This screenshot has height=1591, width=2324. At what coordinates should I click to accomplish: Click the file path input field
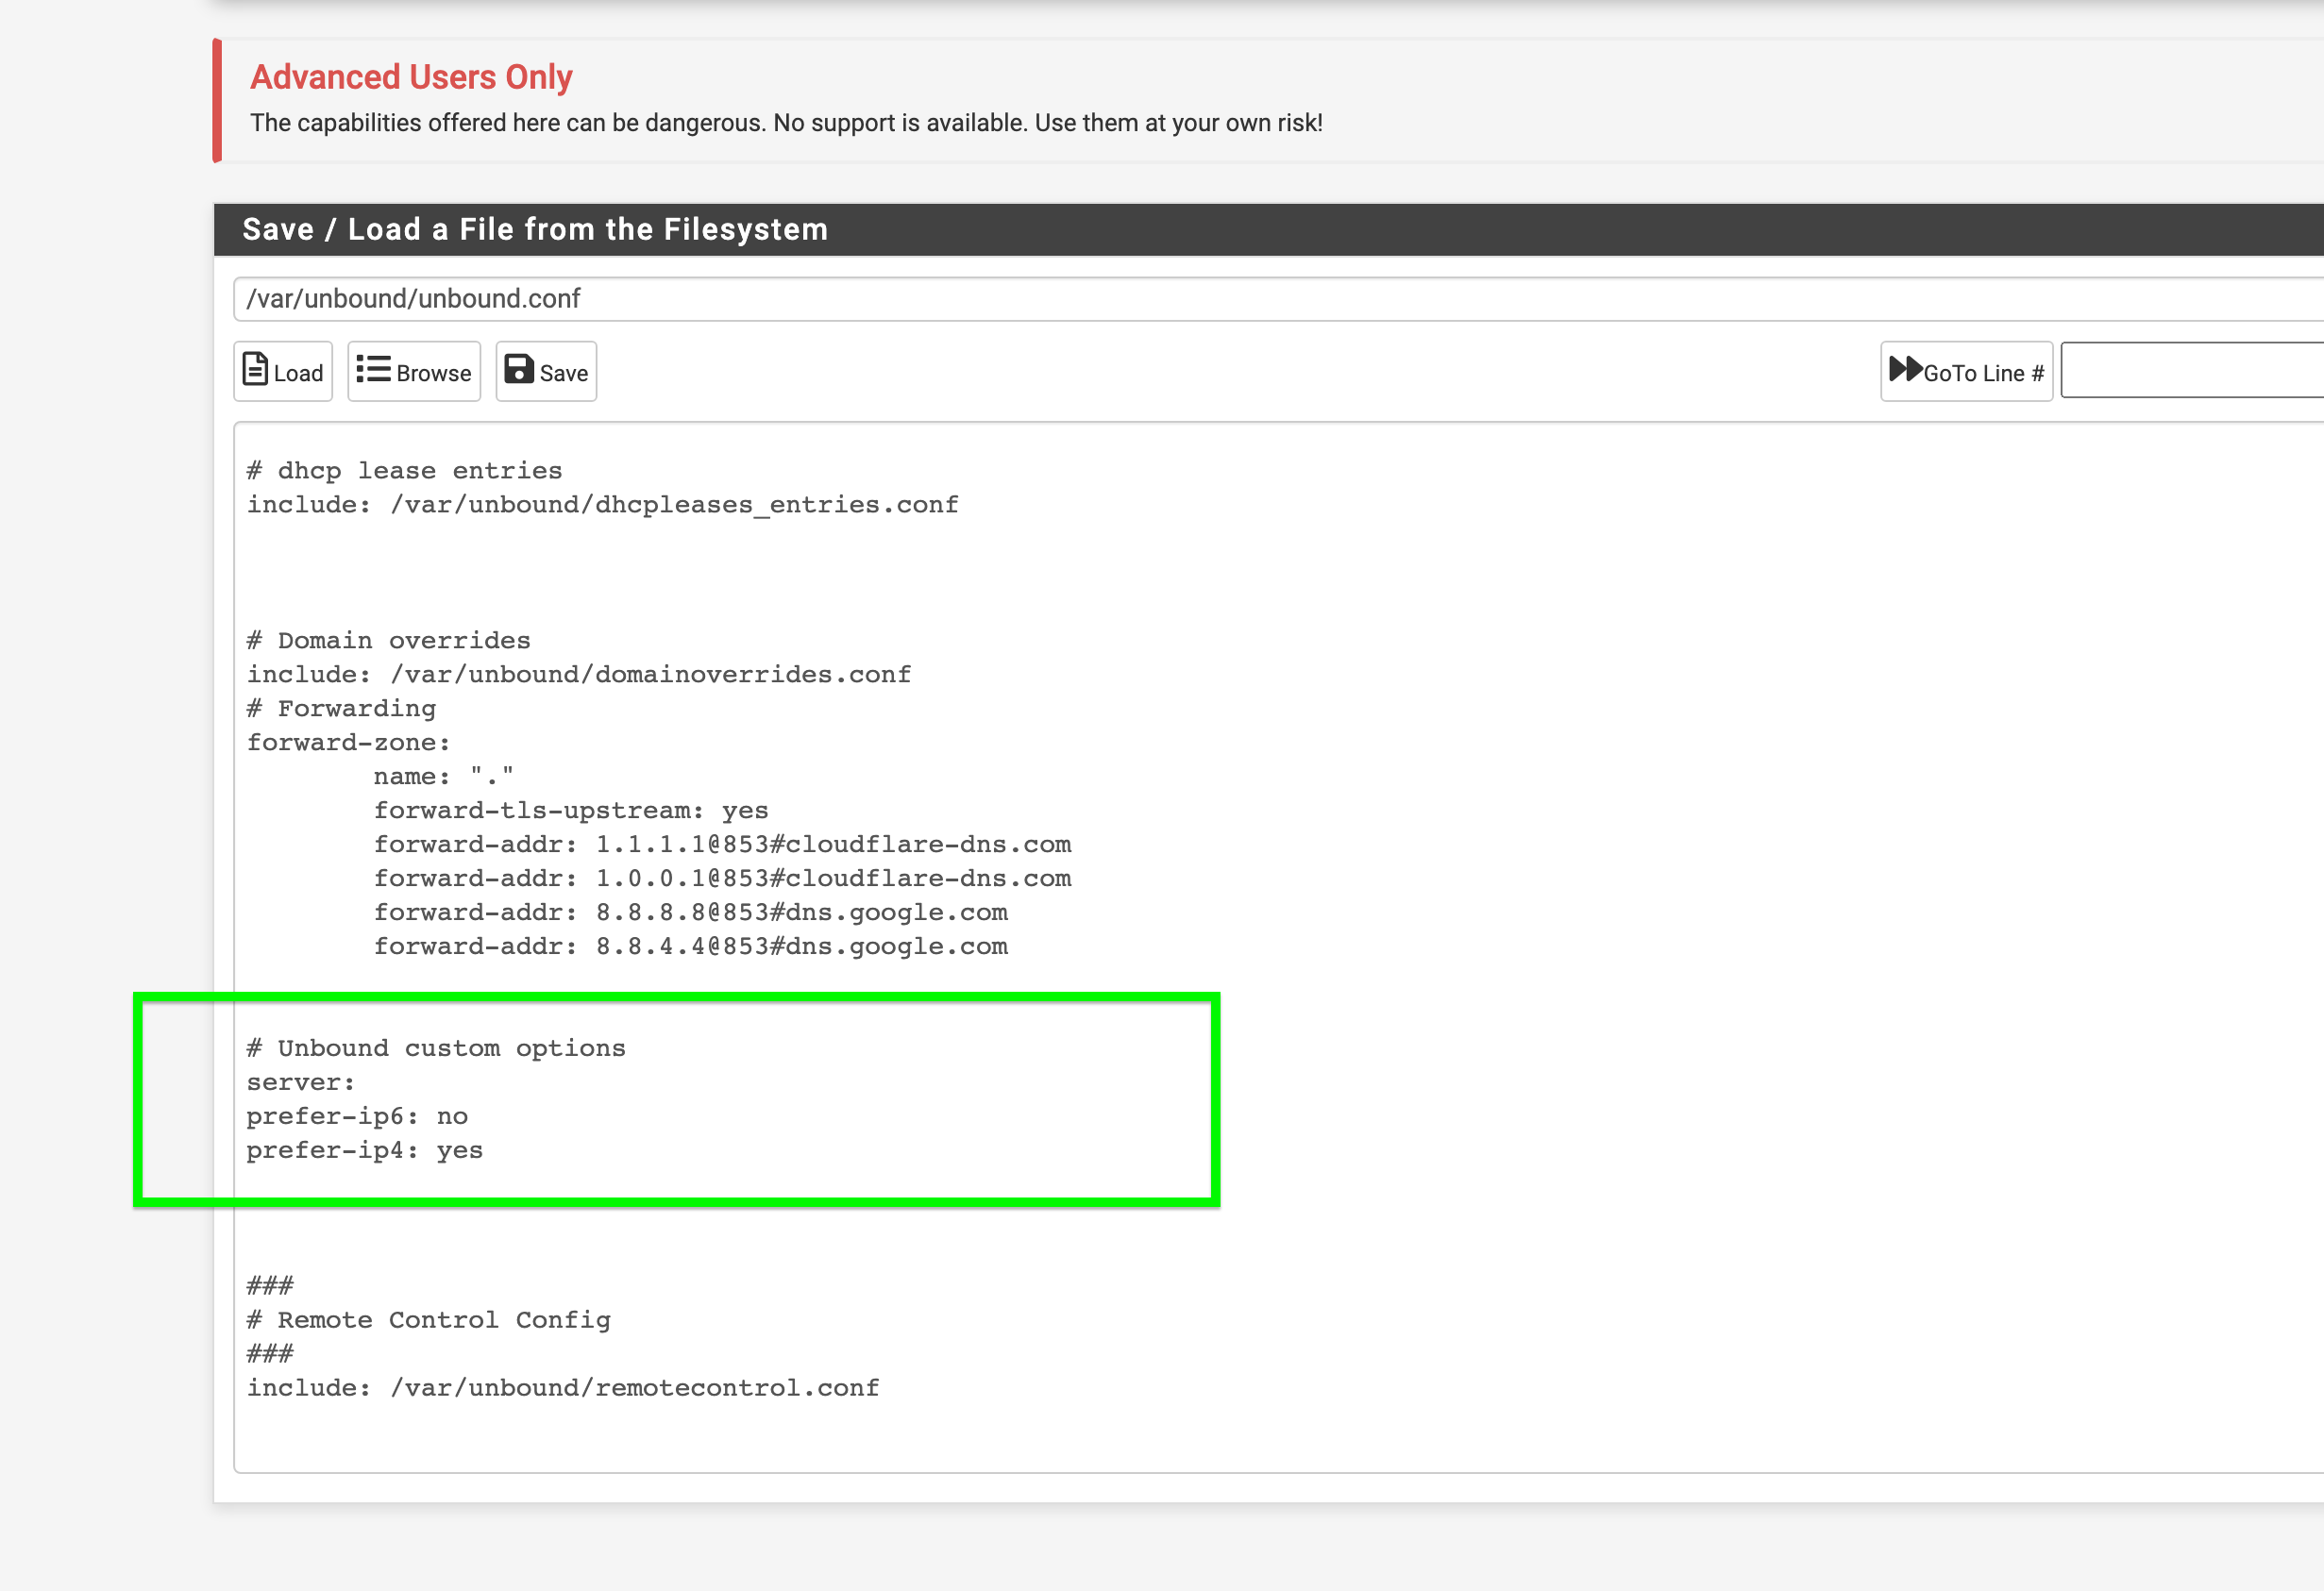(x=1278, y=299)
